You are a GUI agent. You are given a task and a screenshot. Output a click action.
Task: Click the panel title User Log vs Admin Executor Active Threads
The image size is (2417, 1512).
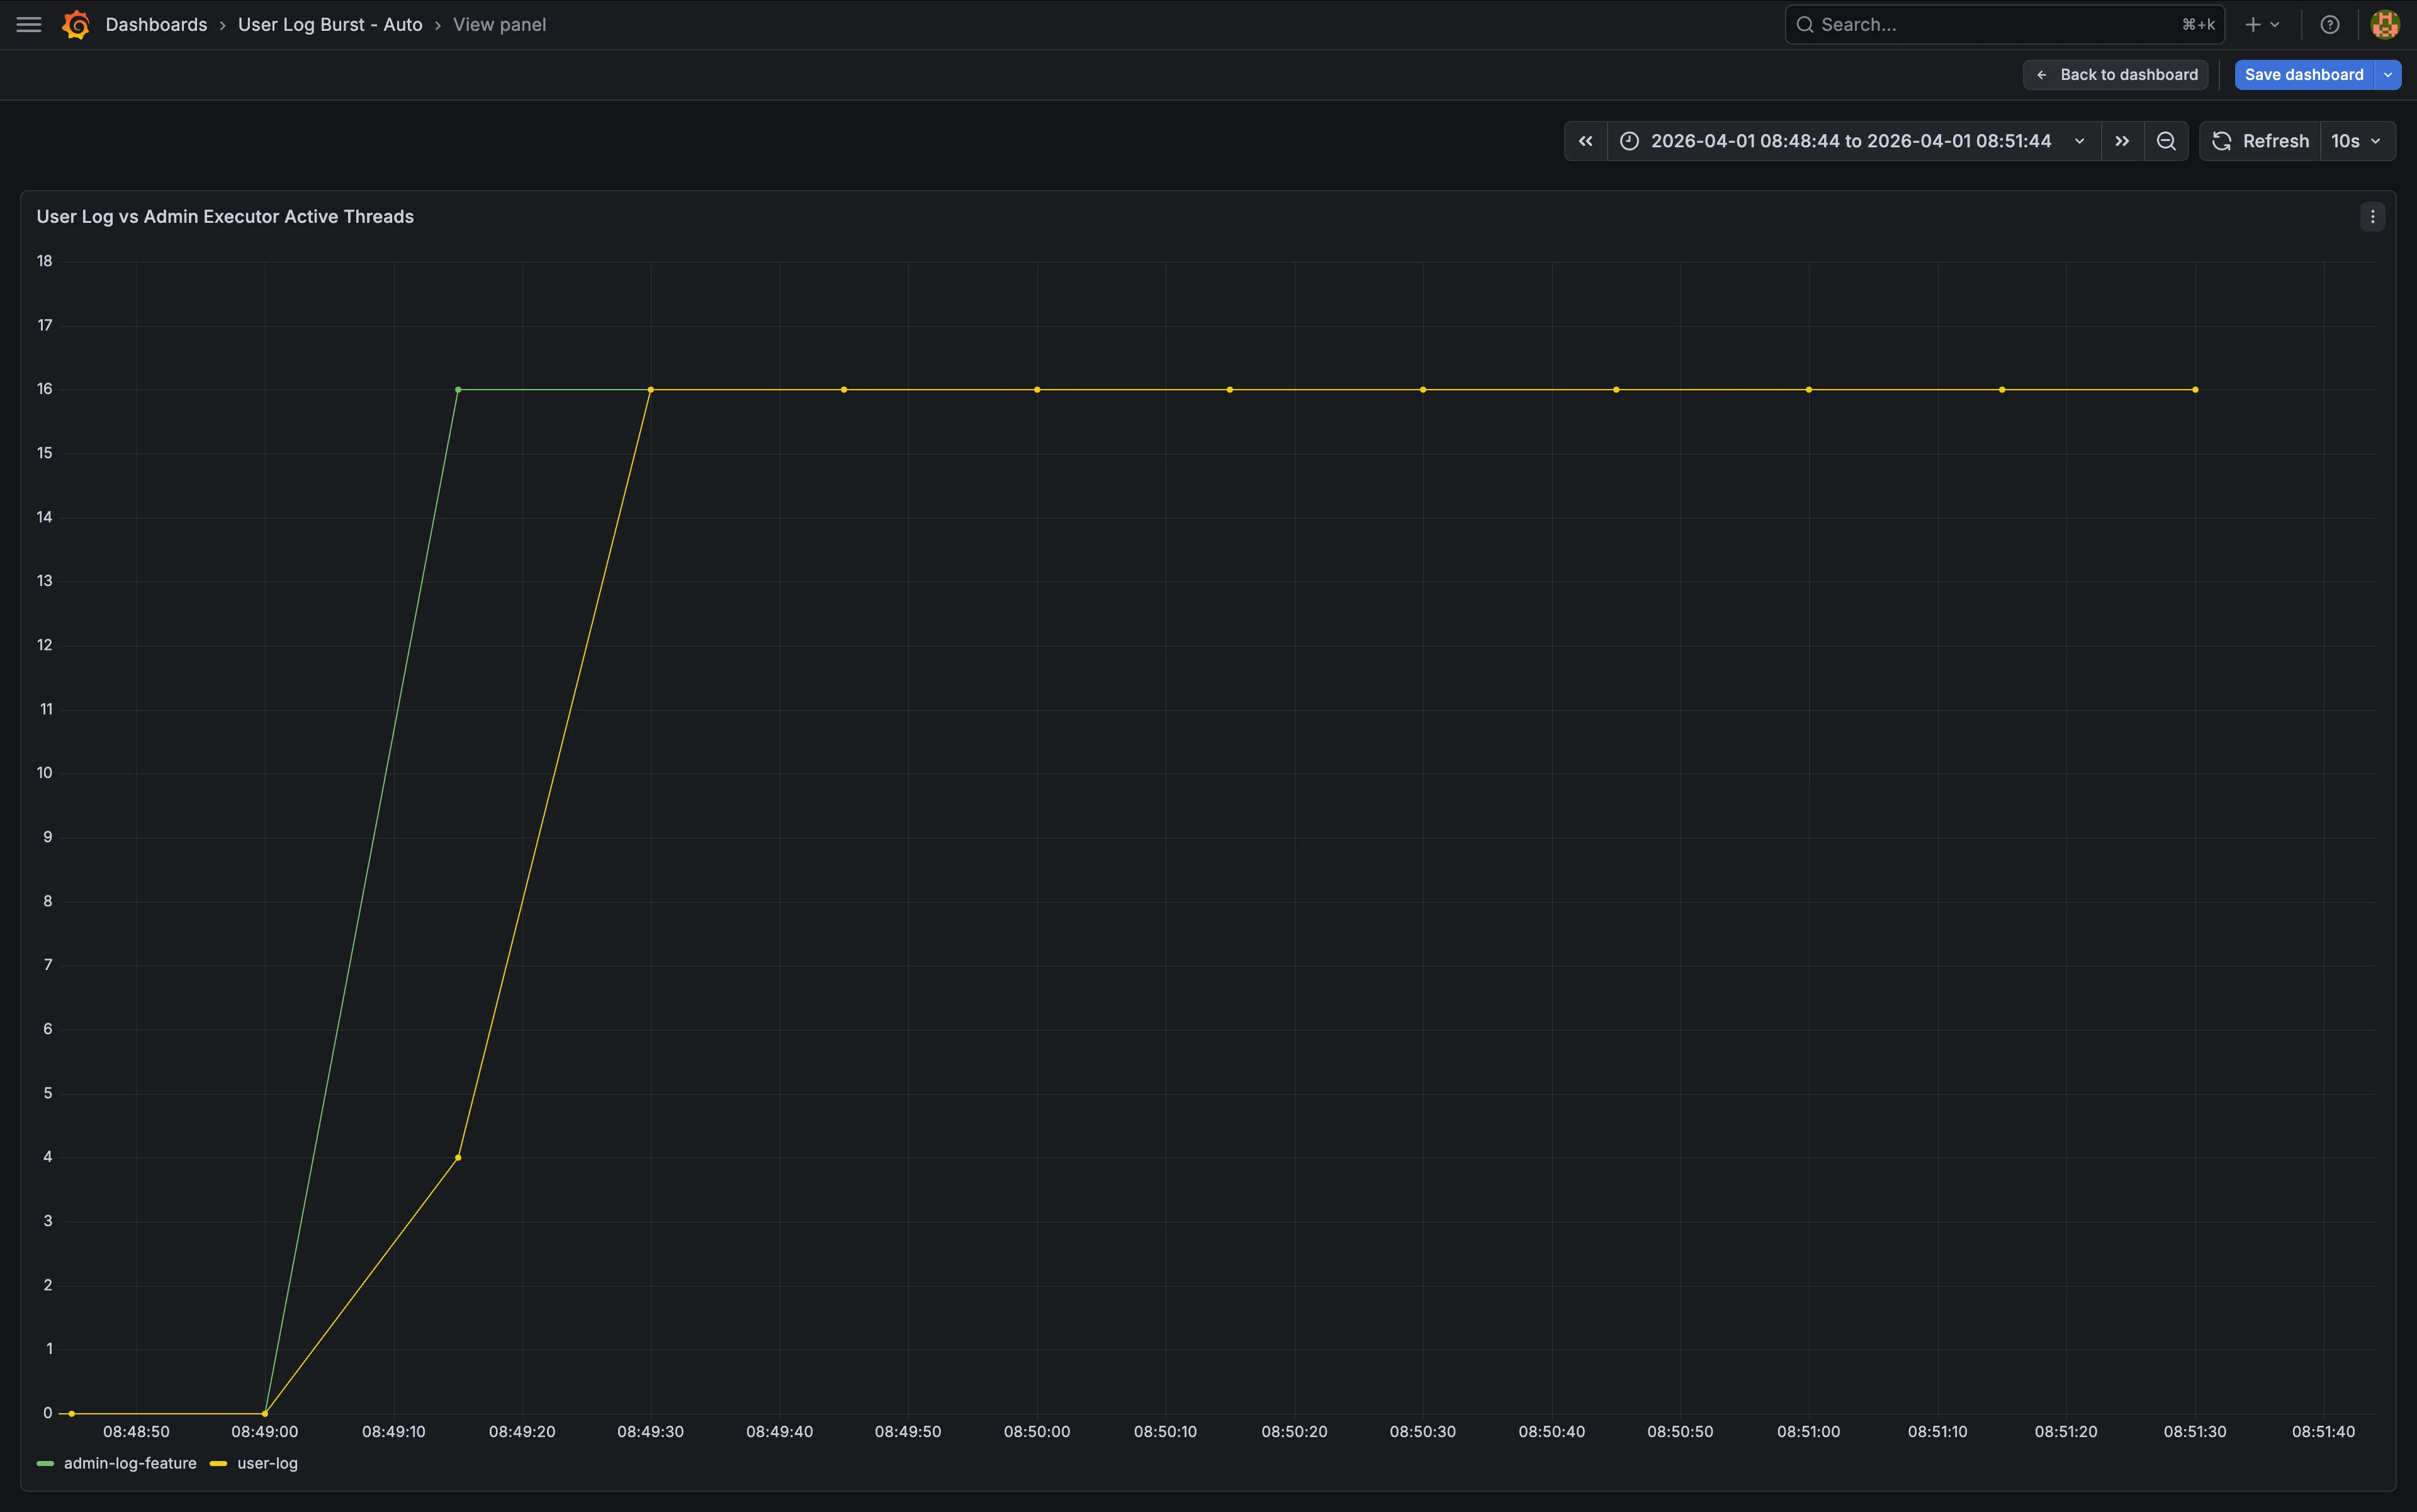pyautogui.click(x=225, y=217)
